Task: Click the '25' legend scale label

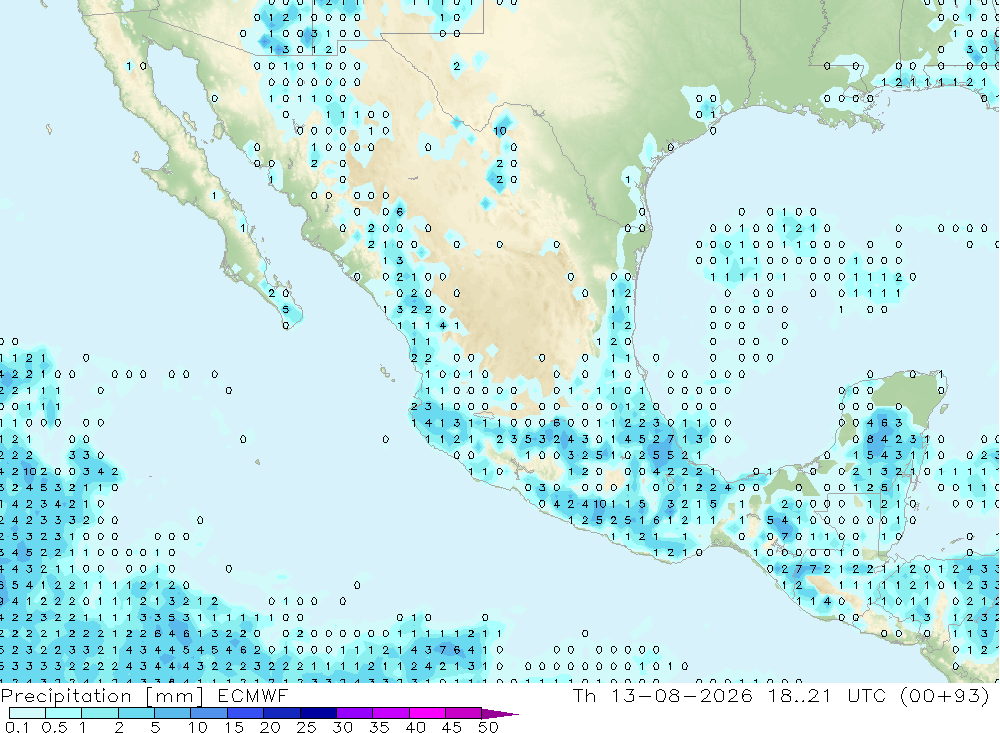Action: 306,727
